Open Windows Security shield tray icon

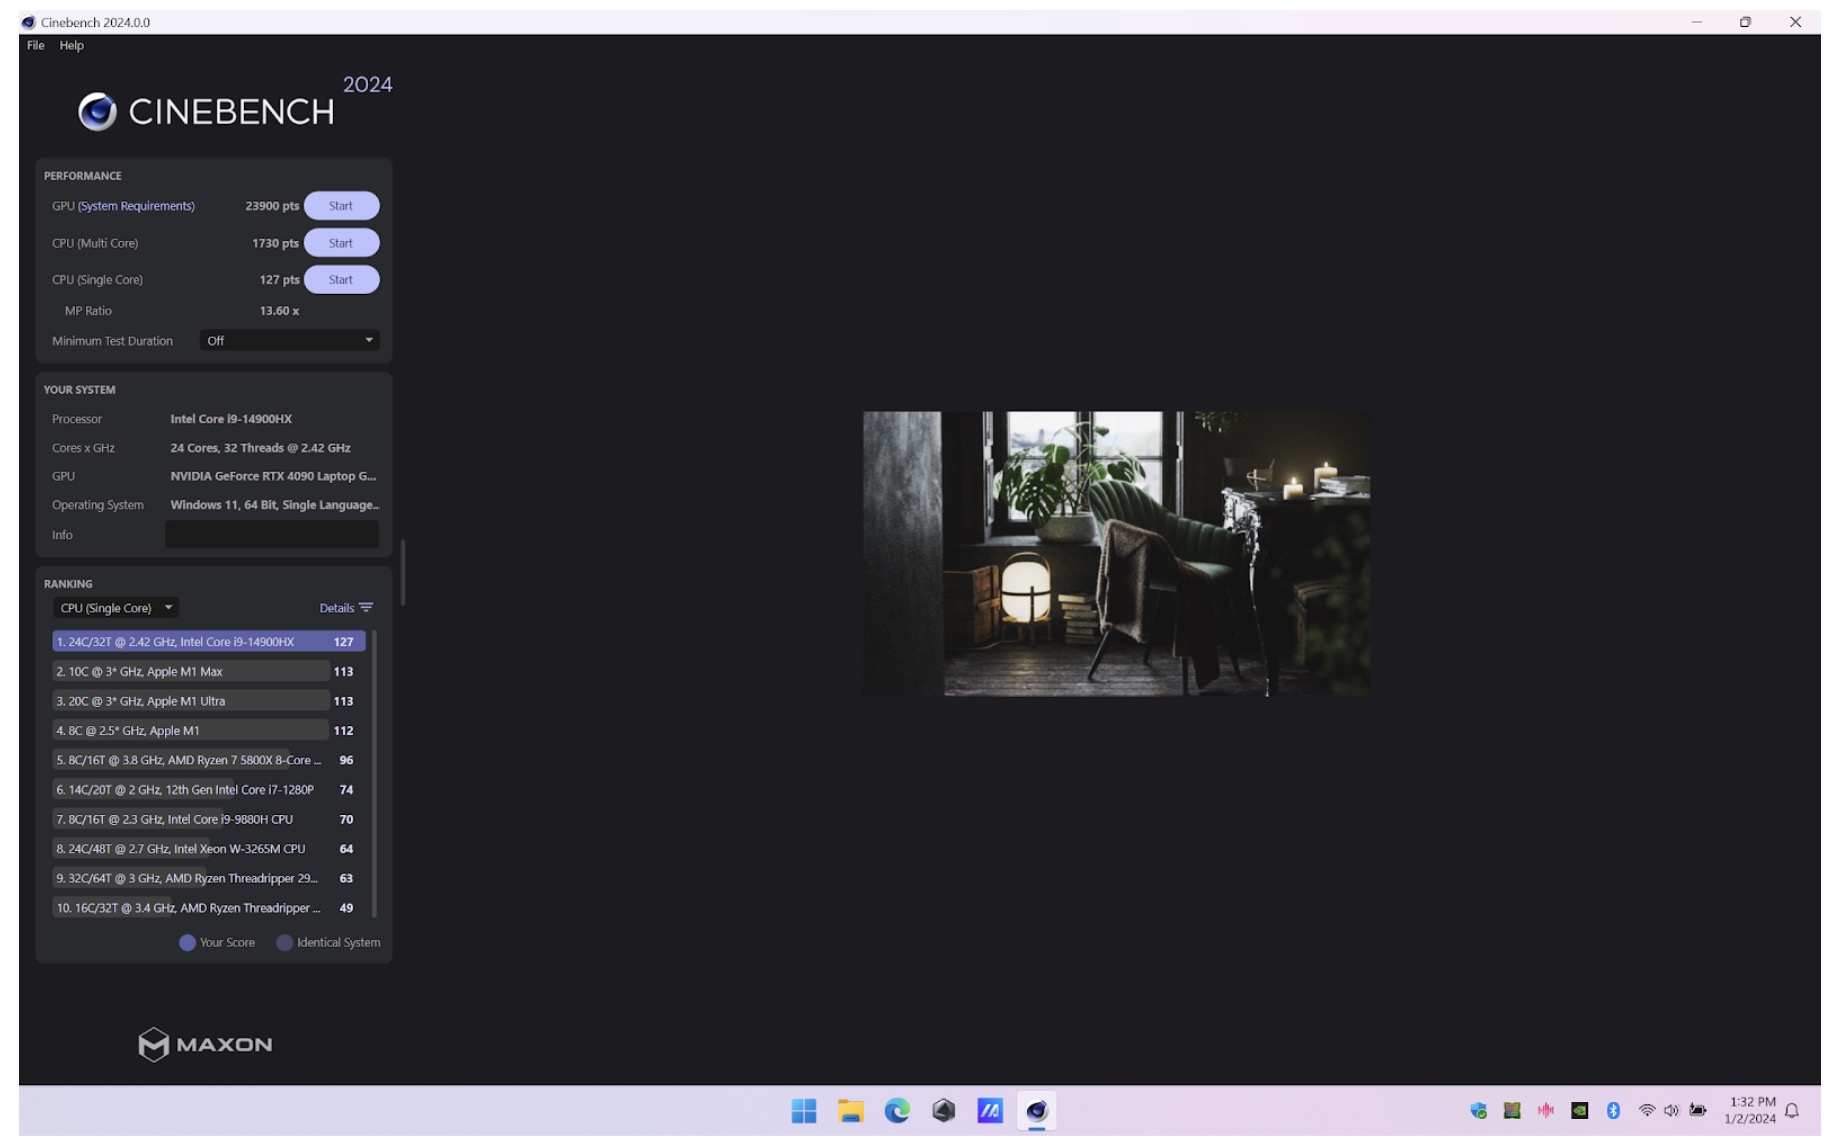[1478, 1110]
